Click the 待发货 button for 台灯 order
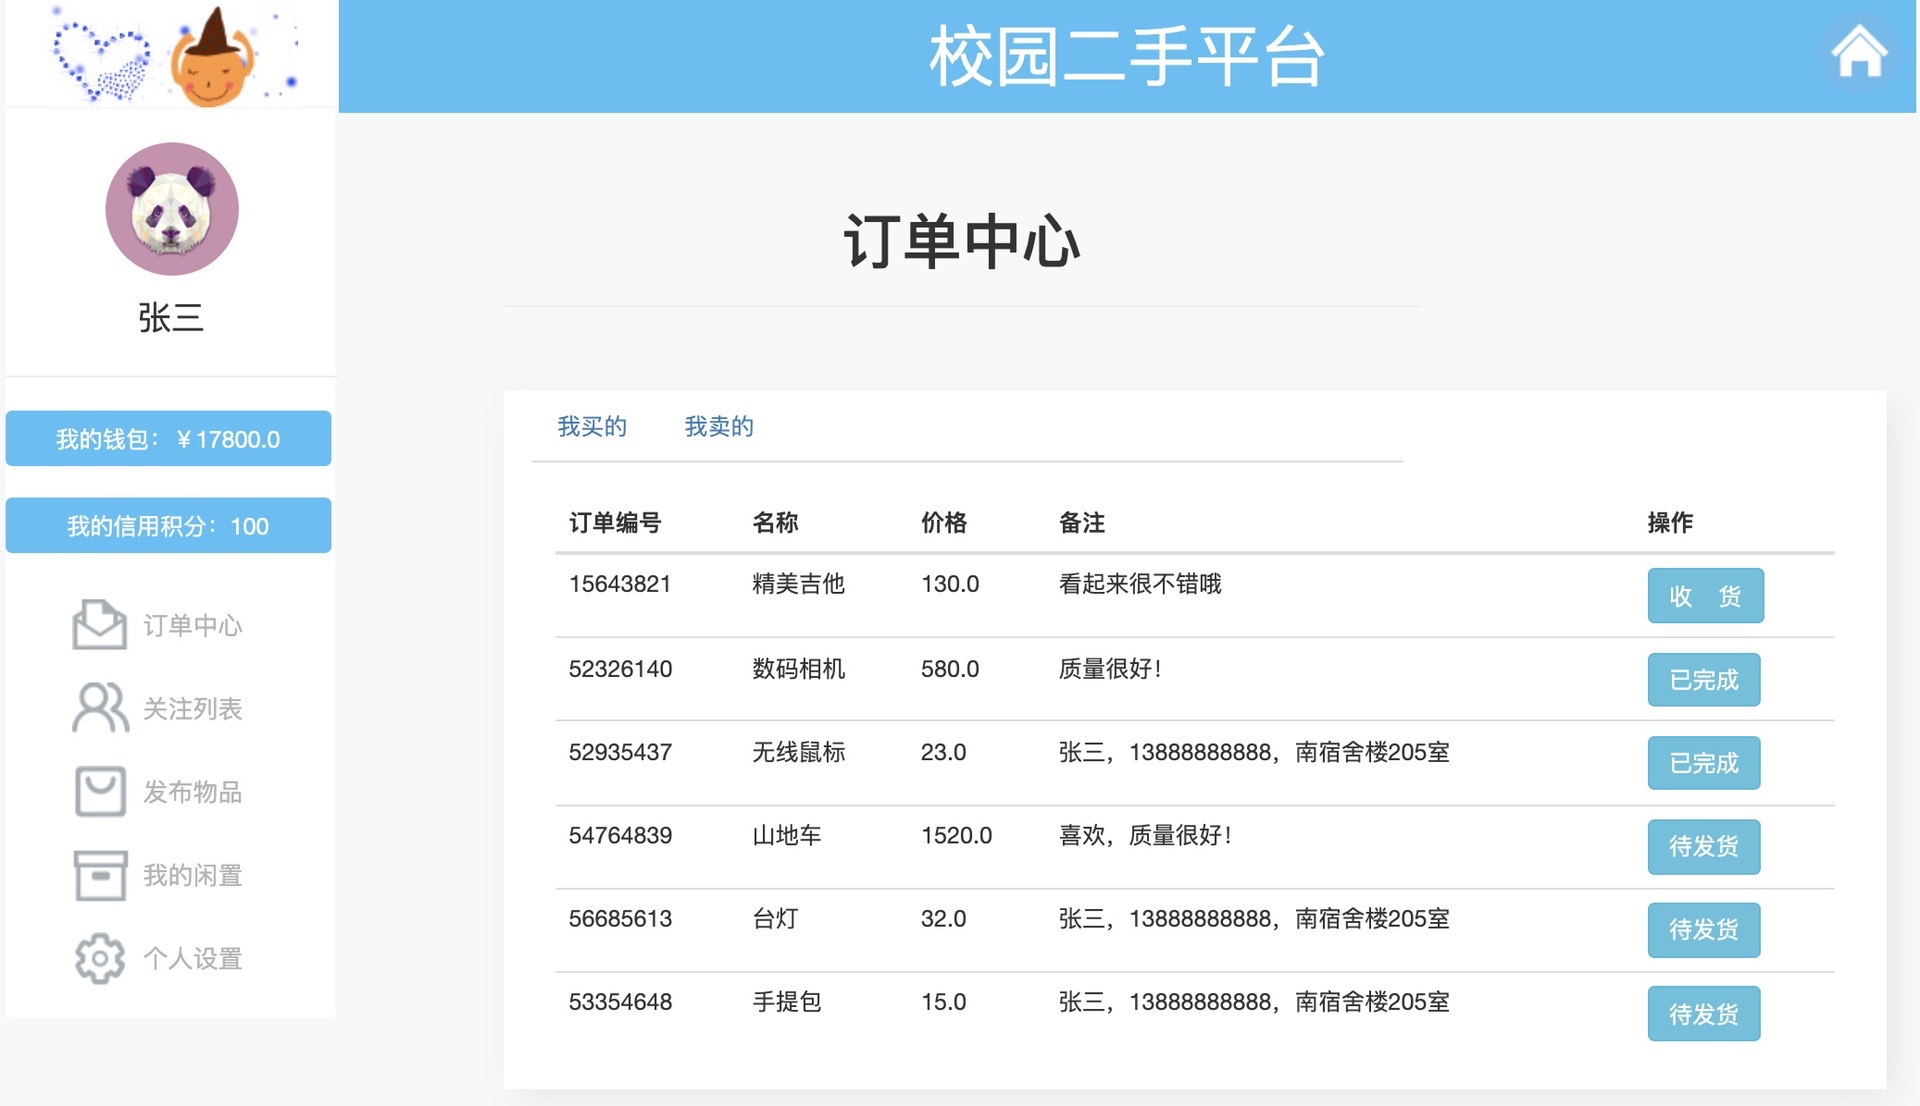 point(1704,930)
